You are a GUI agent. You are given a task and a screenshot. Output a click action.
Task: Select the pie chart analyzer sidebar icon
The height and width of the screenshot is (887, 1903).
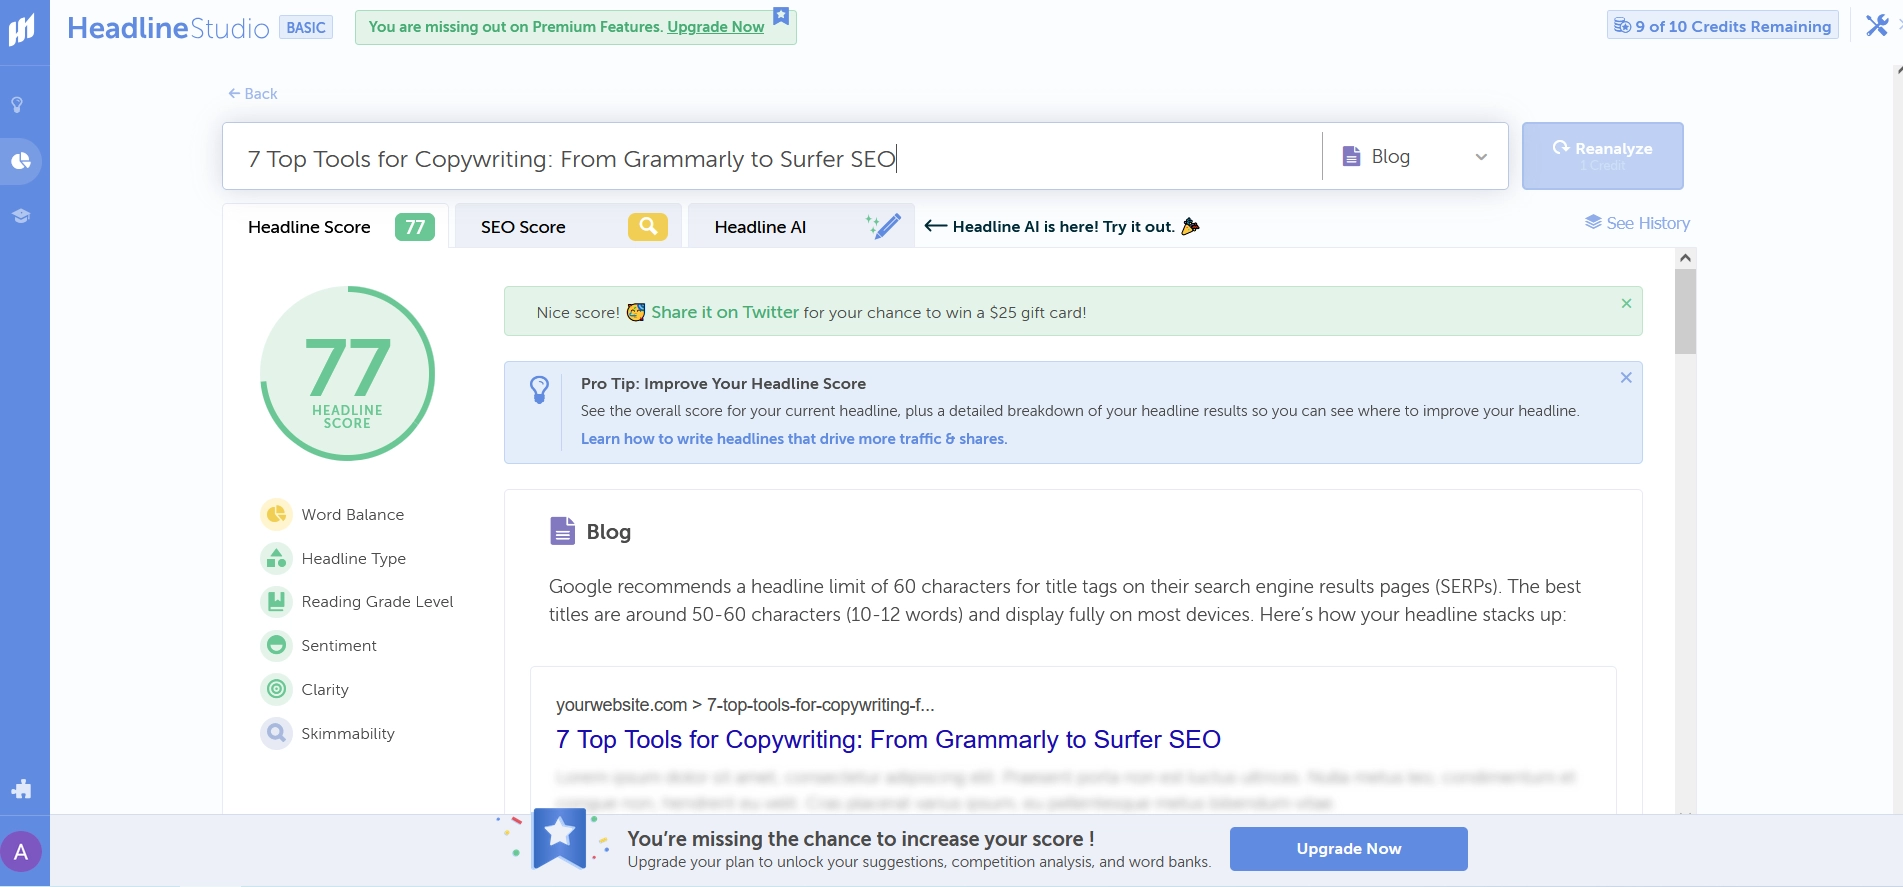coord(20,161)
